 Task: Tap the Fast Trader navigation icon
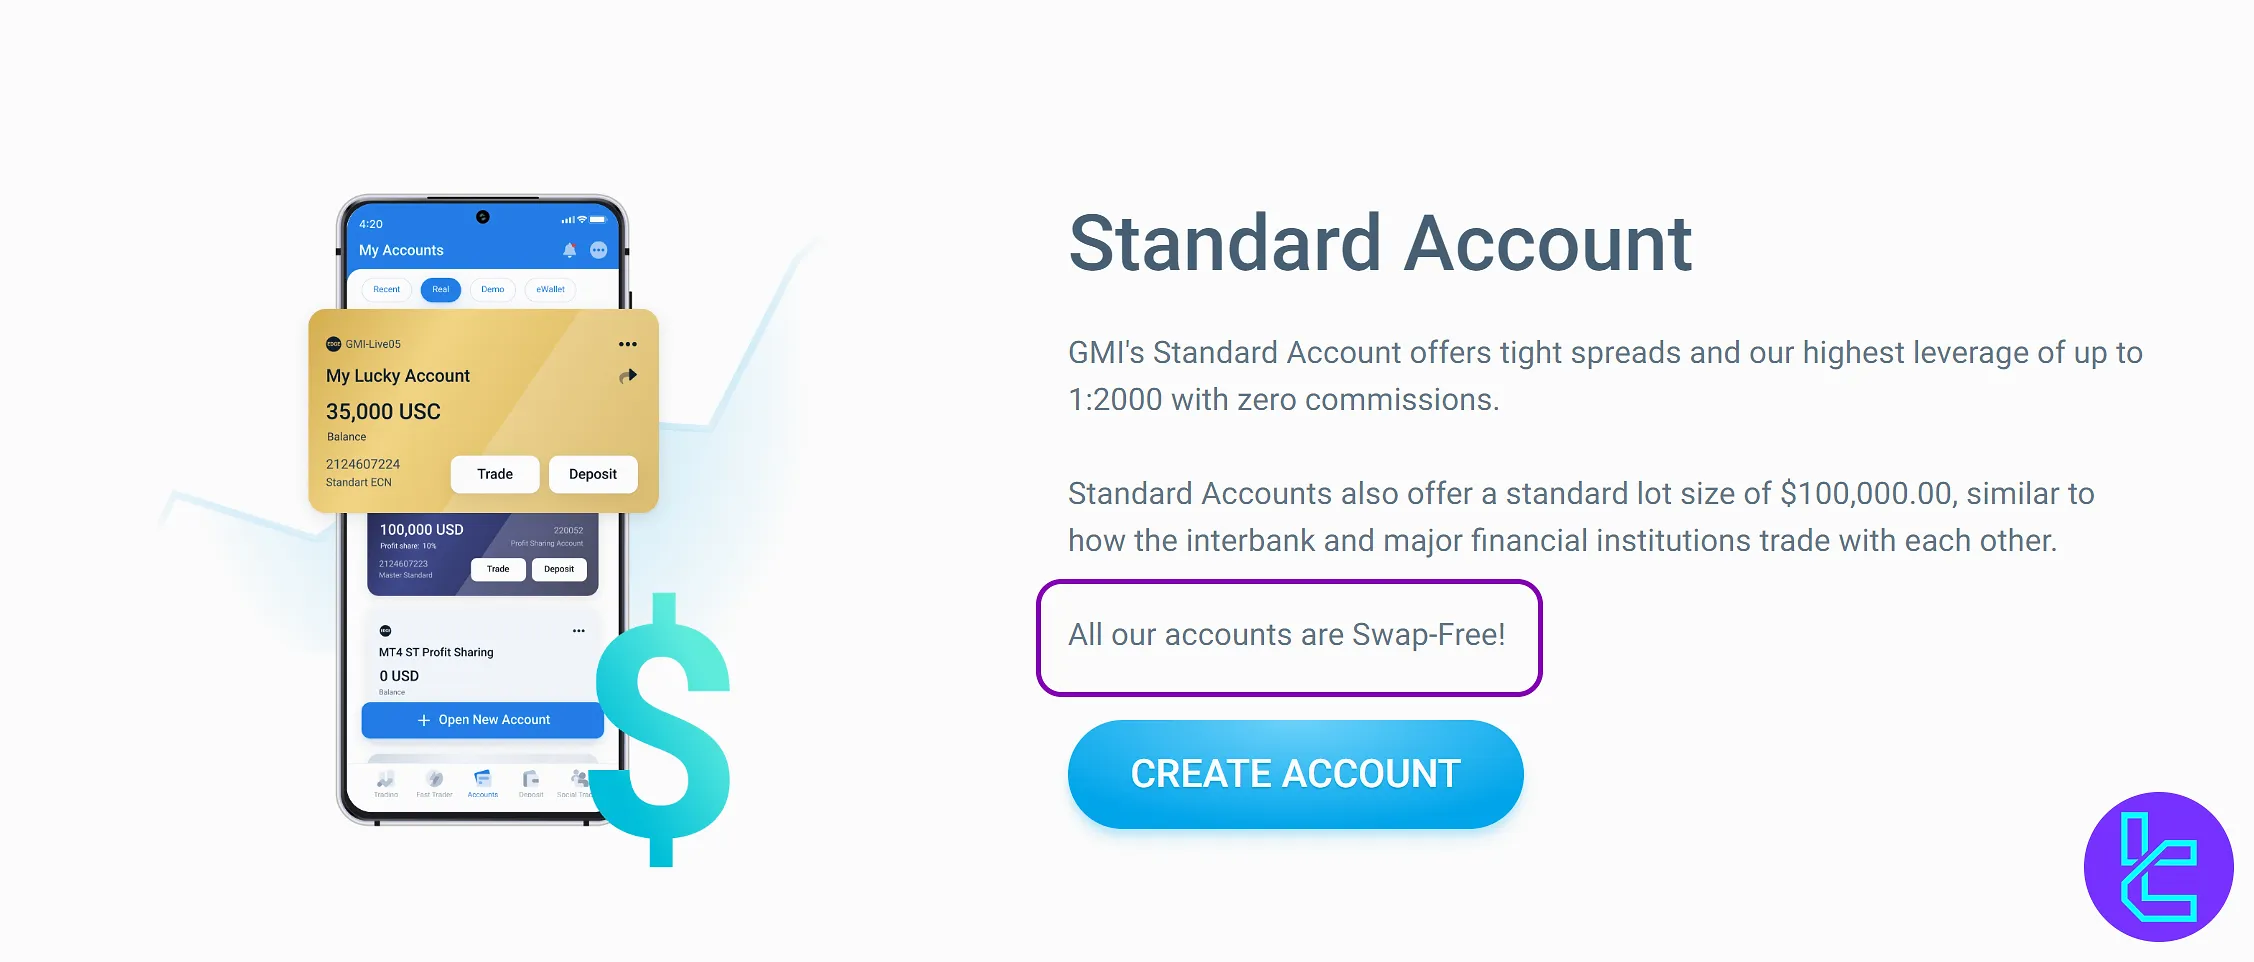pyautogui.click(x=434, y=782)
